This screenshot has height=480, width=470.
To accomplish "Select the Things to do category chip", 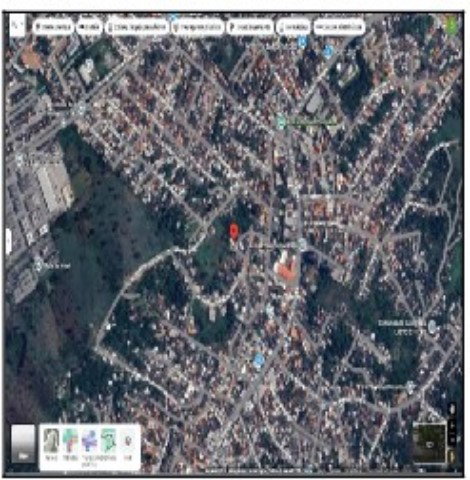I will (x=137, y=27).
